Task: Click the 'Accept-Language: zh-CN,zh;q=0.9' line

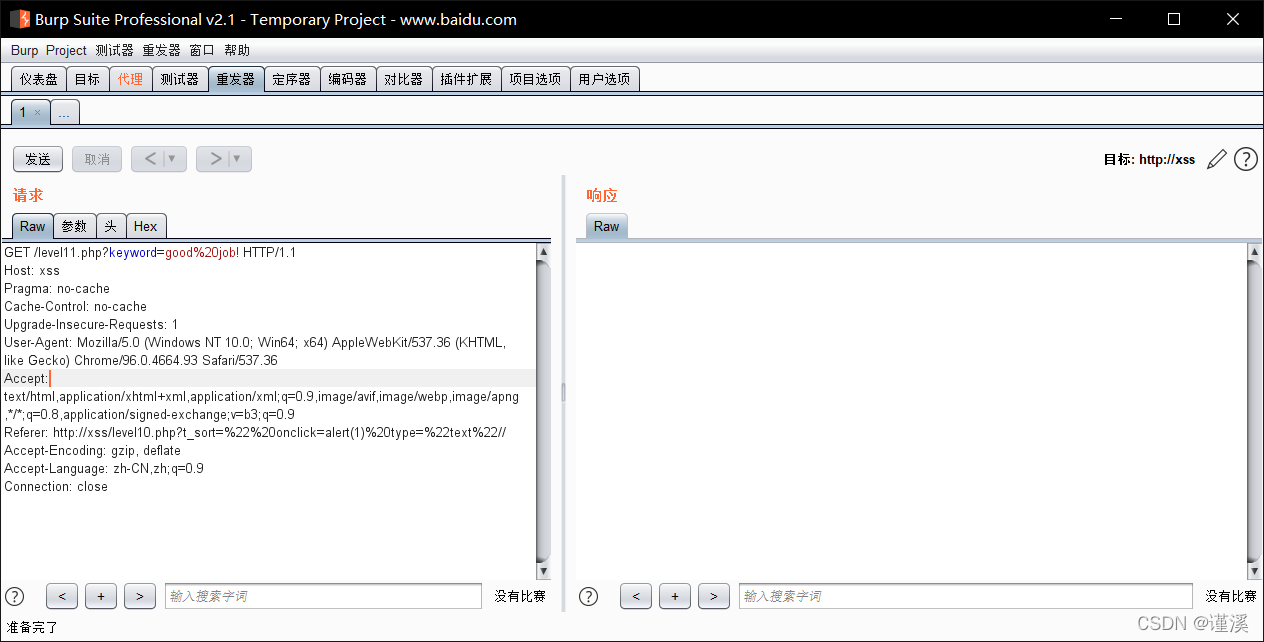Action: (104, 469)
